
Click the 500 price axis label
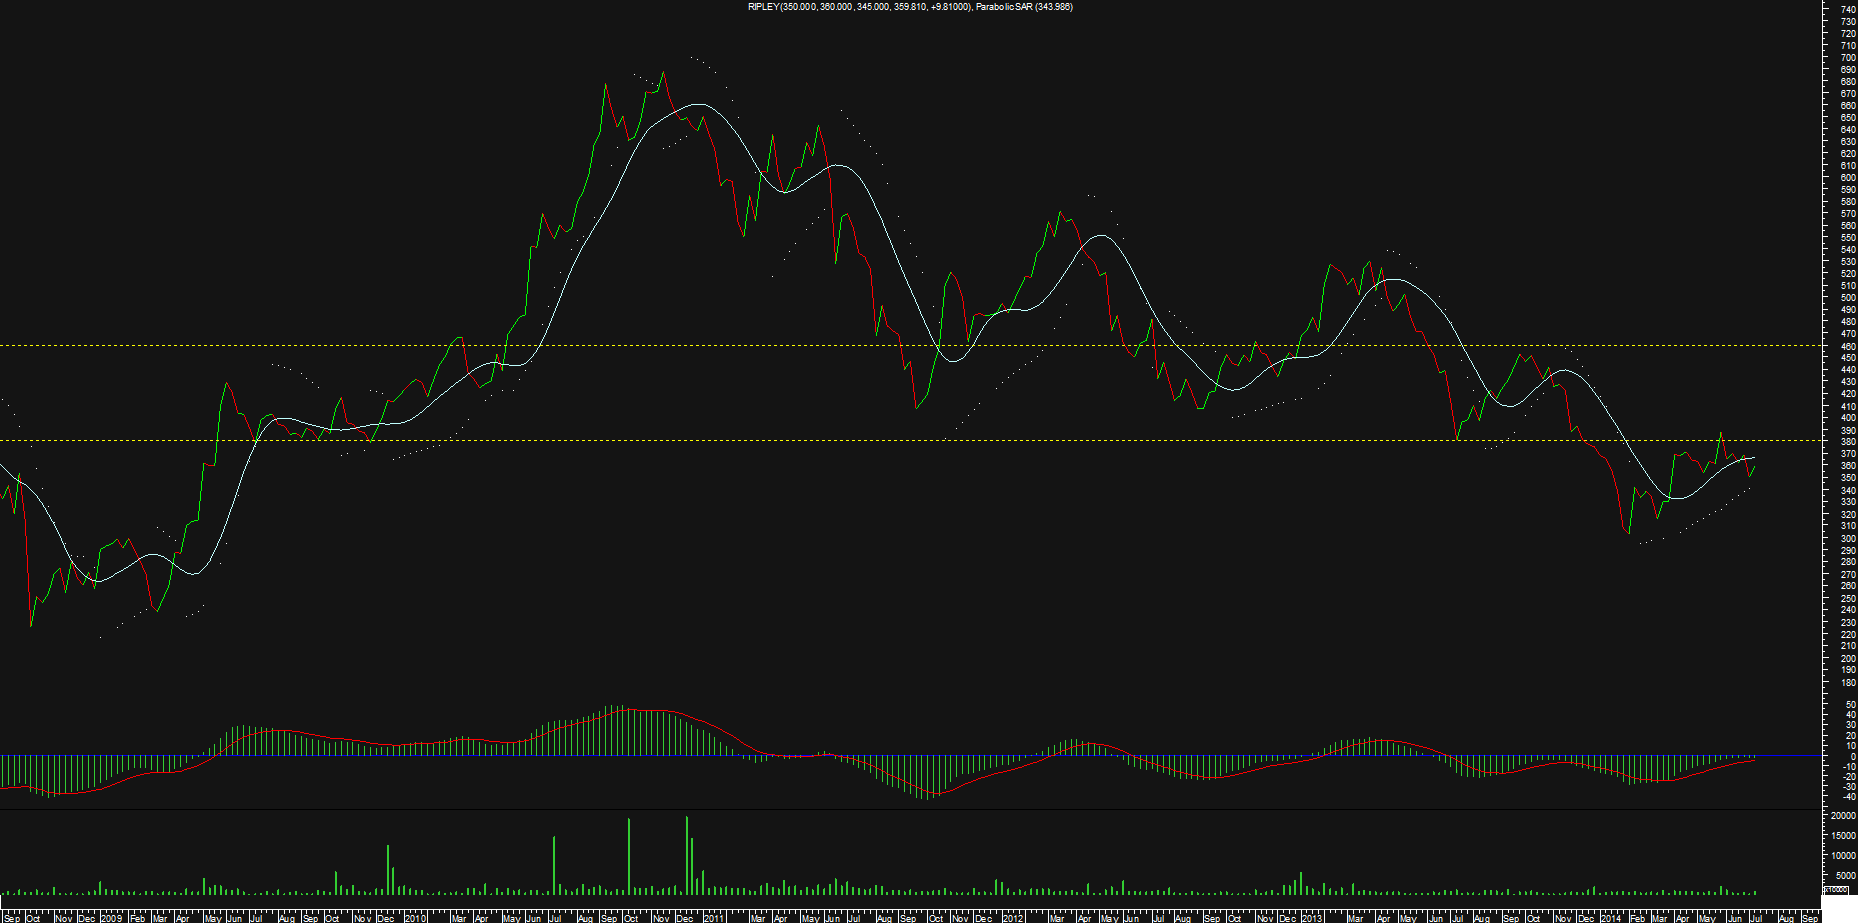pyautogui.click(x=1848, y=298)
